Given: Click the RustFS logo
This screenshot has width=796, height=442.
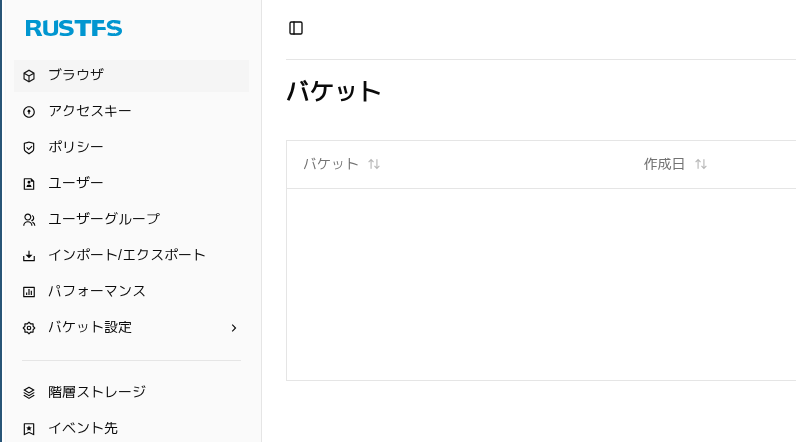Looking at the screenshot, I should click(x=74, y=28).
